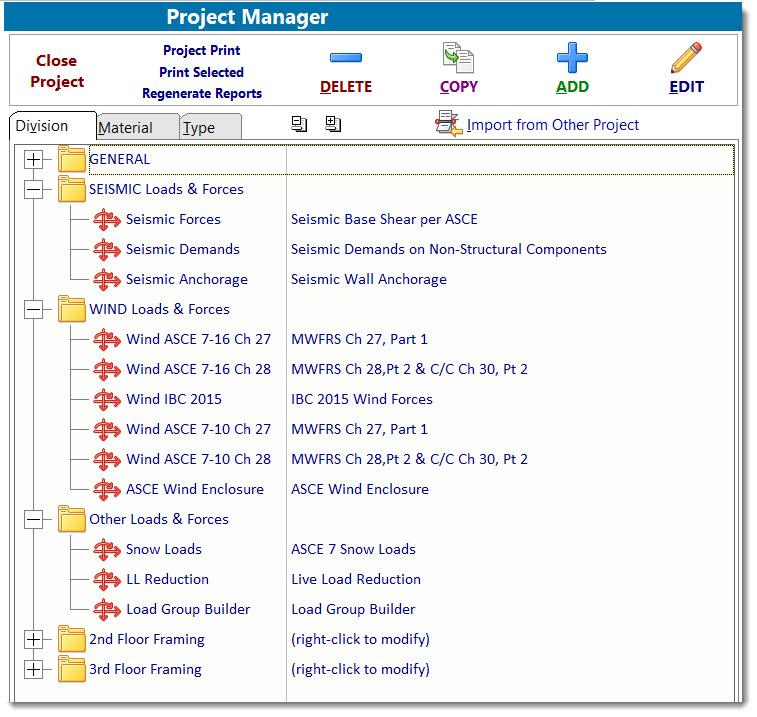Viewport: 757px width, 717px height.
Task: Click the red icon beside Snow Loads
Action: tap(106, 549)
